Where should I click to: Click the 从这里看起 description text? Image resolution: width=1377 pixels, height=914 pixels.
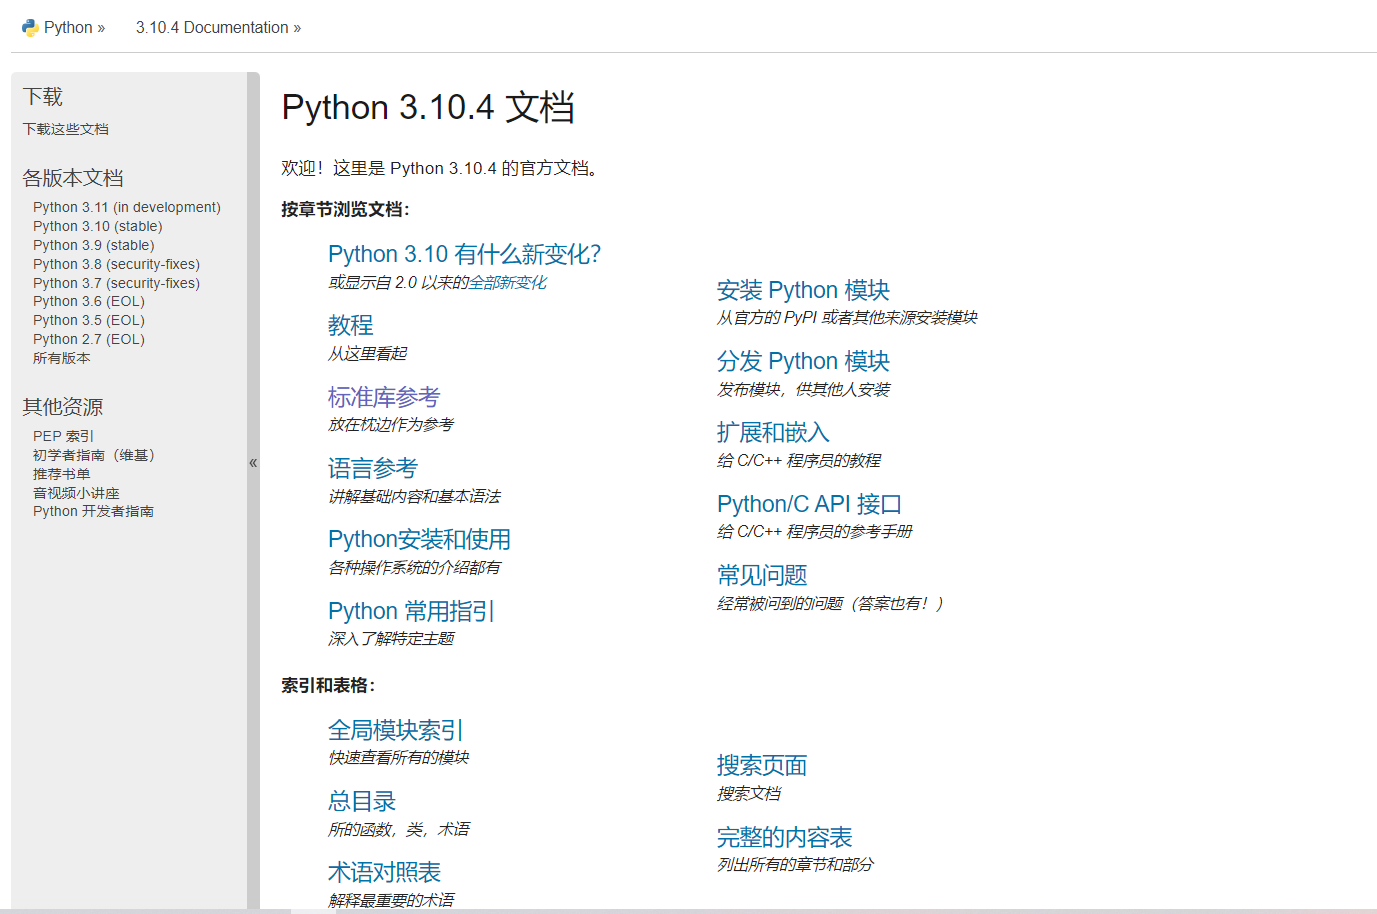coord(368,354)
